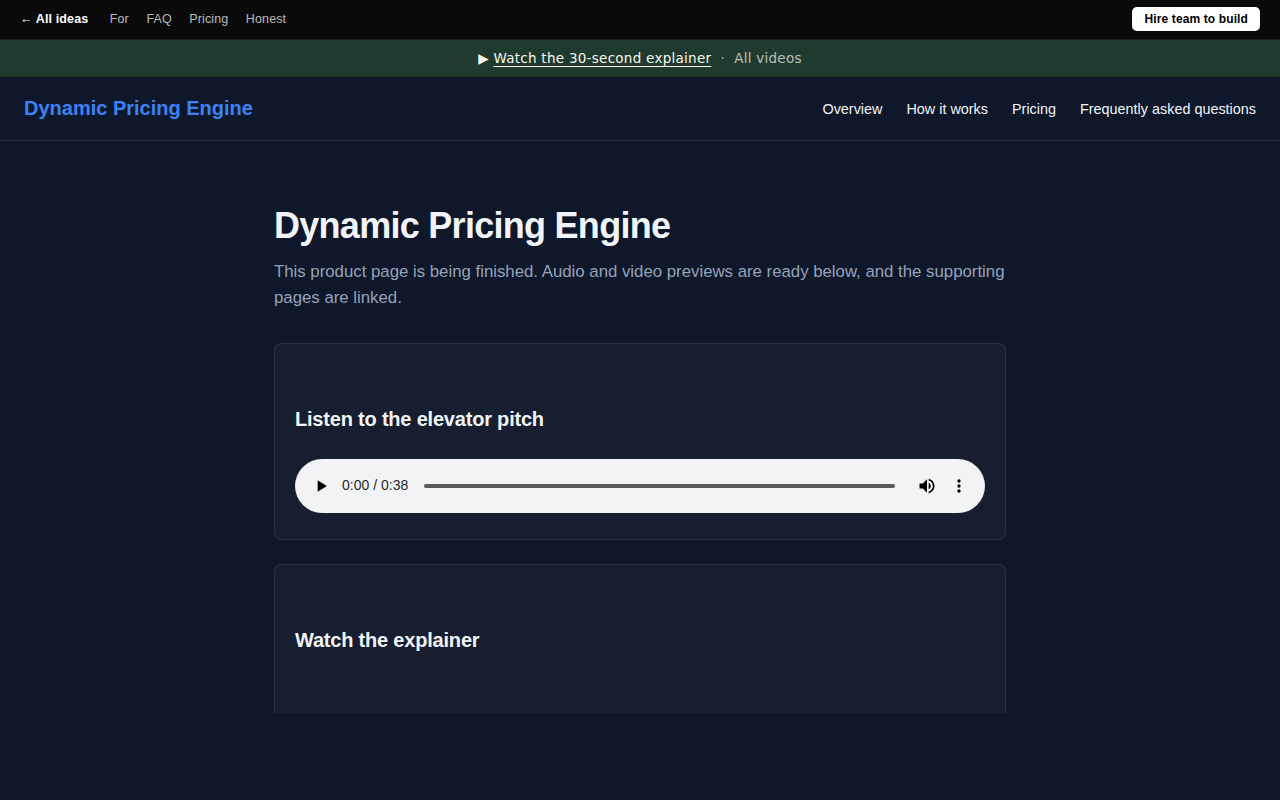Go back to All ideas
Screen dimensions: 1280x800
click(x=54, y=19)
